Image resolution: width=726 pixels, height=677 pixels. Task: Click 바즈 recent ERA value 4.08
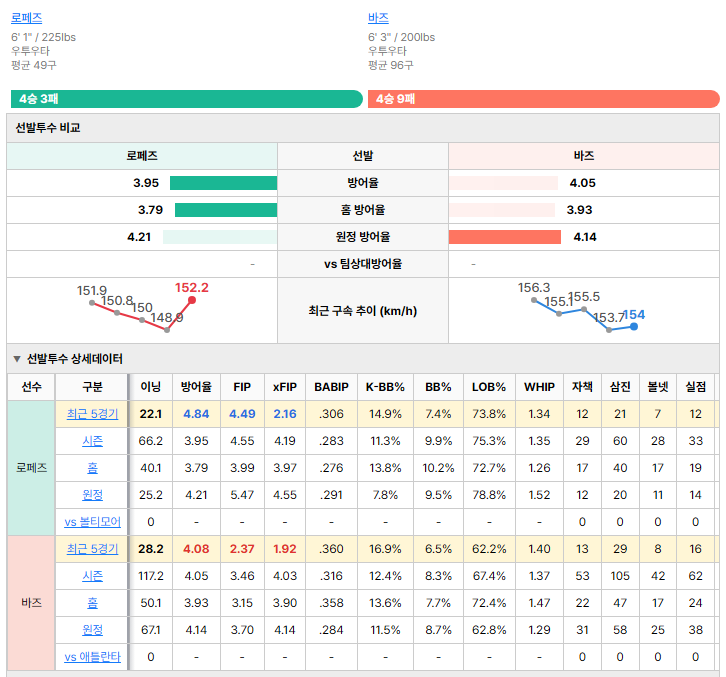point(196,549)
